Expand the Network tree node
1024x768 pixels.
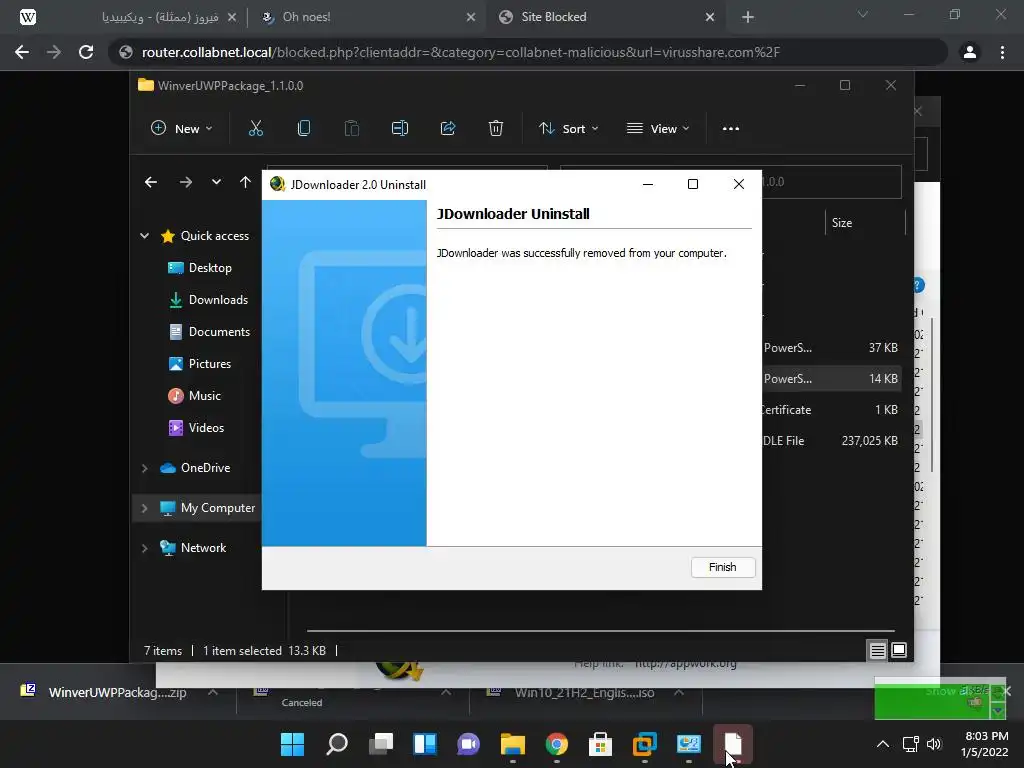tap(144, 548)
